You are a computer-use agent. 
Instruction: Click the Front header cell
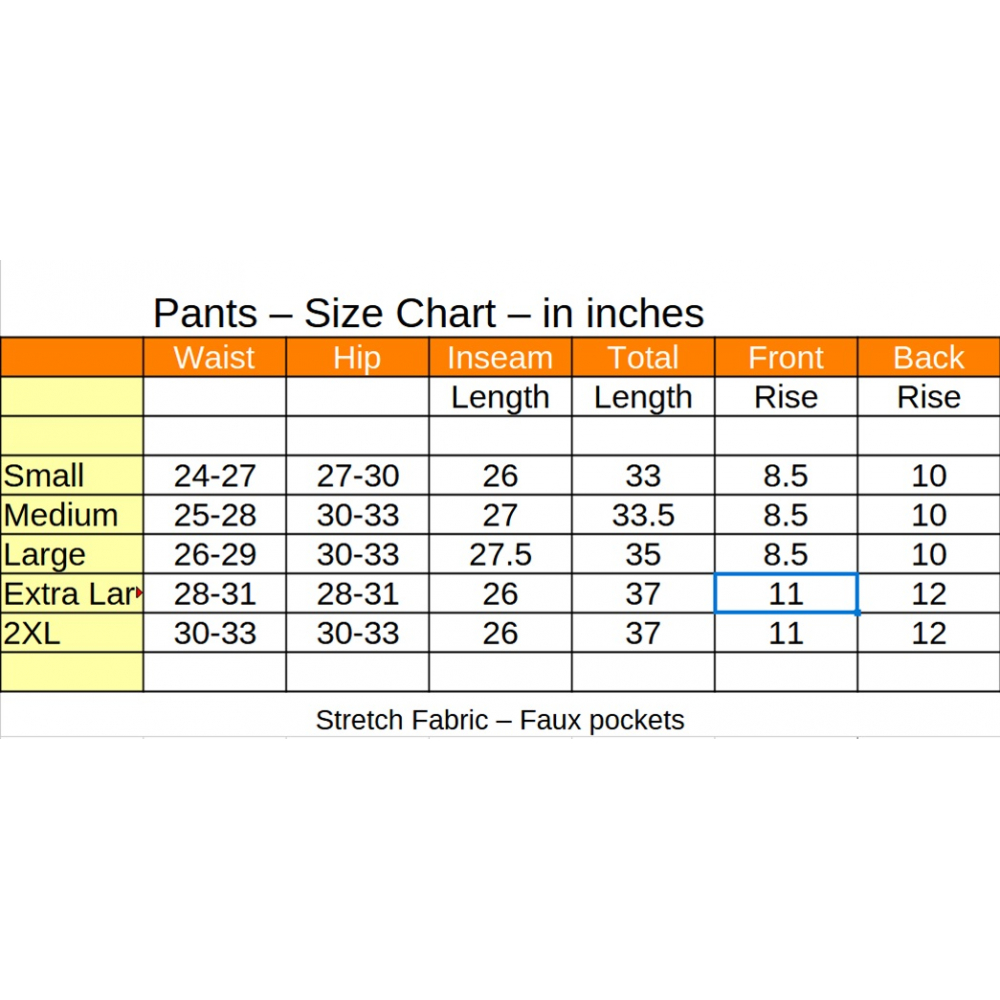(x=786, y=358)
